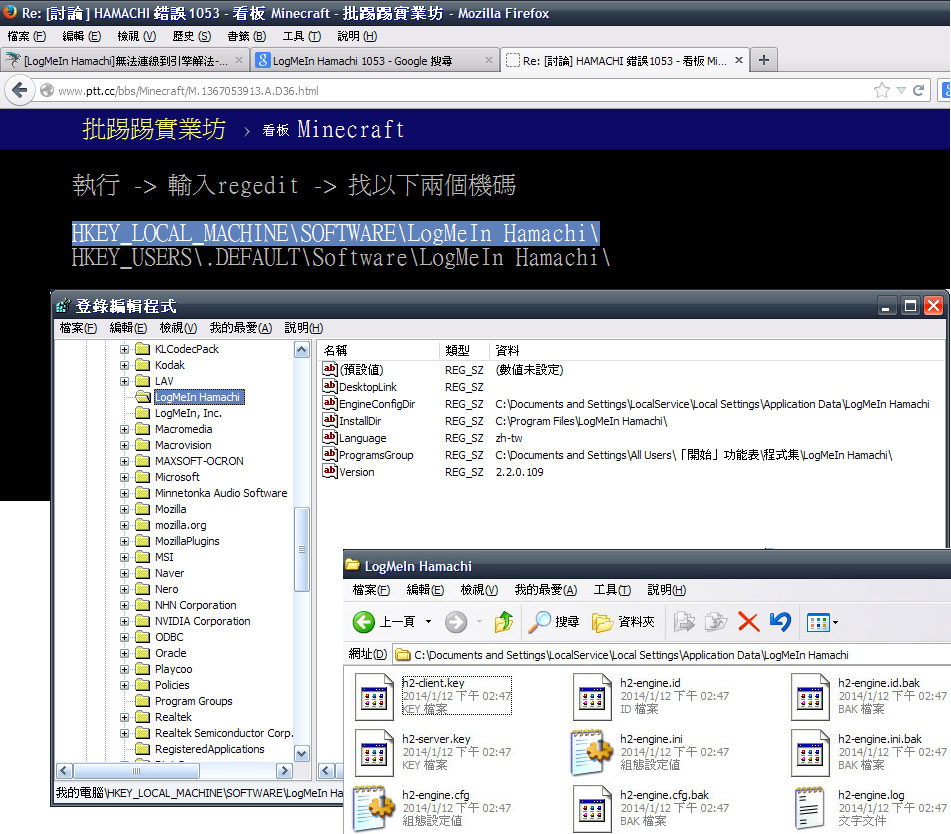Viewport: 951px width, 834px height.
Task: Expand the LAV registry key
Action: 124,382
